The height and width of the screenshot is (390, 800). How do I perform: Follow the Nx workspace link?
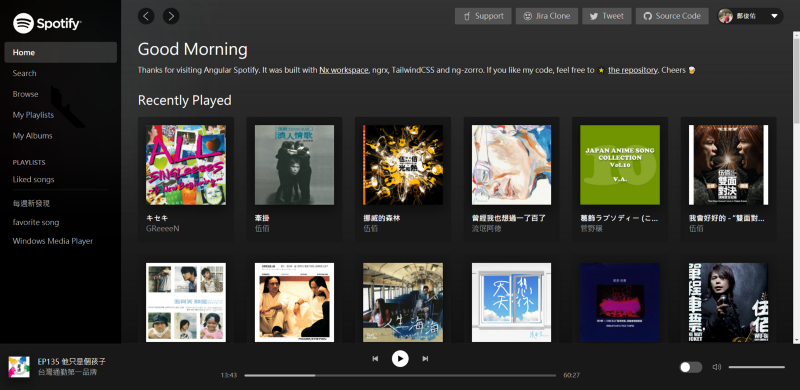[344, 70]
